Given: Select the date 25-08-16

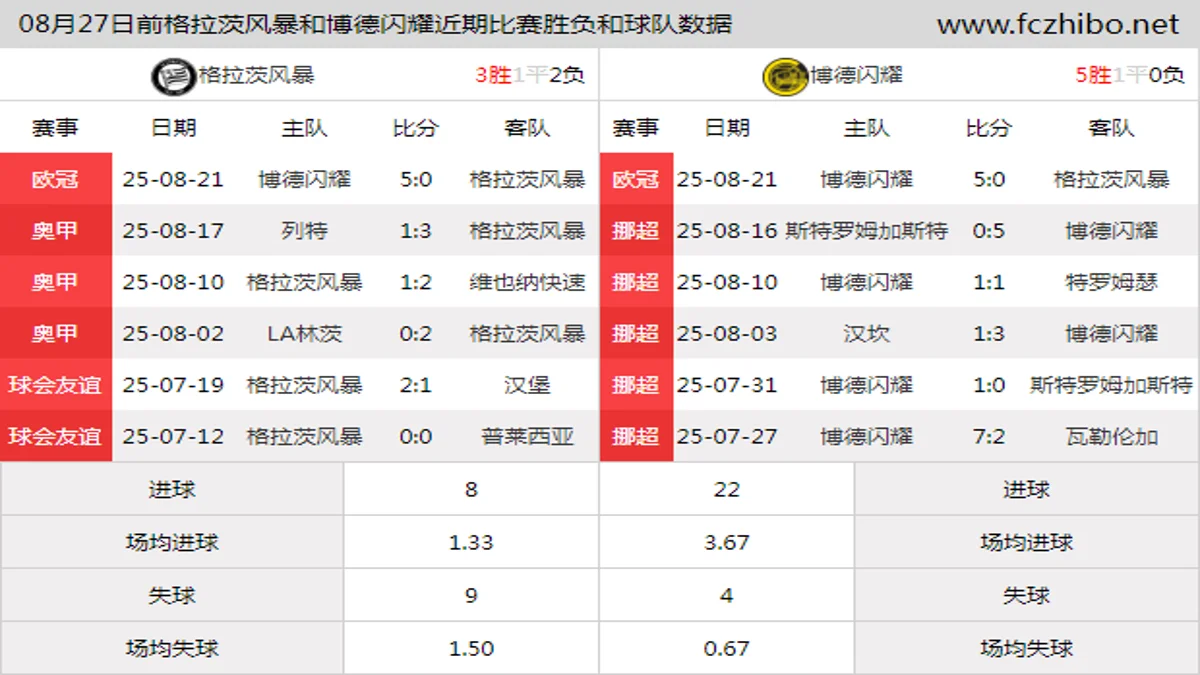Looking at the screenshot, I should [x=727, y=231].
